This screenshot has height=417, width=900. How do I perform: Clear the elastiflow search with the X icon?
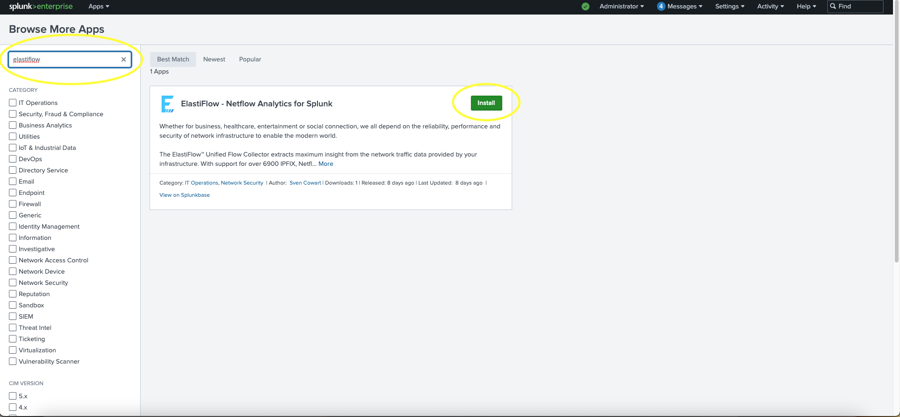click(x=123, y=60)
